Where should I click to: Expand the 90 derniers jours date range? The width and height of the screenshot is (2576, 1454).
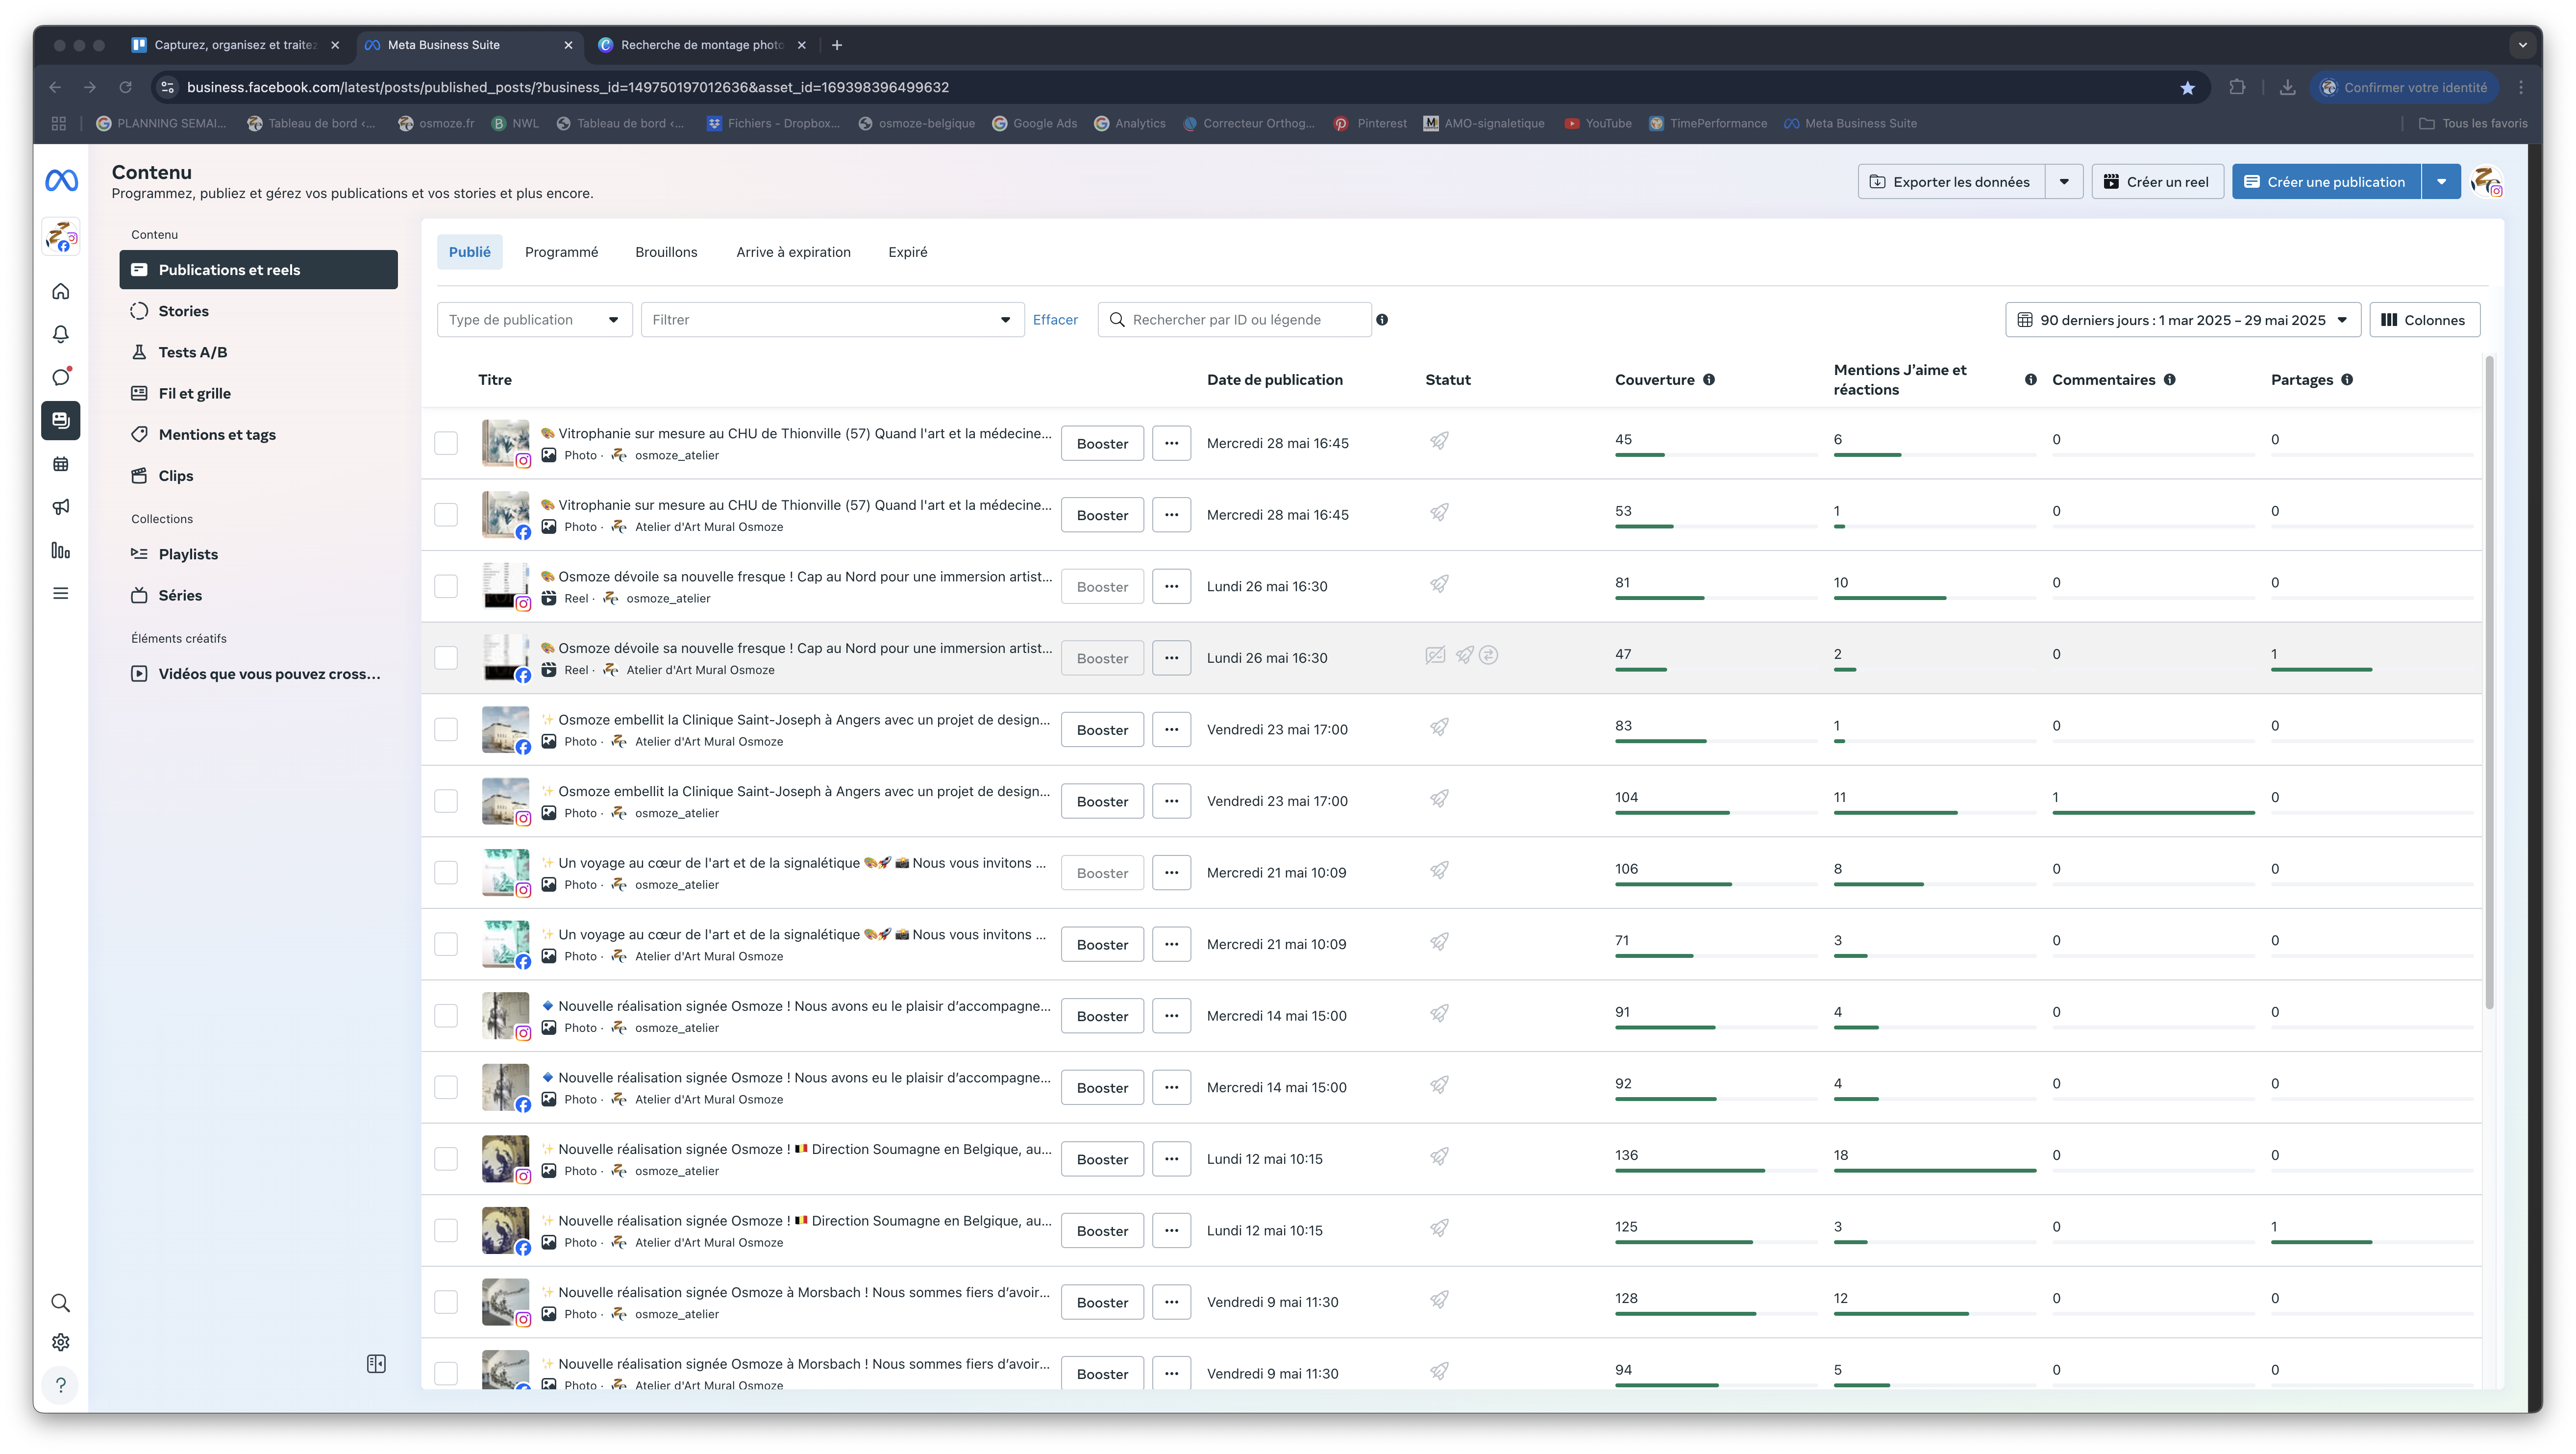(x=2182, y=320)
